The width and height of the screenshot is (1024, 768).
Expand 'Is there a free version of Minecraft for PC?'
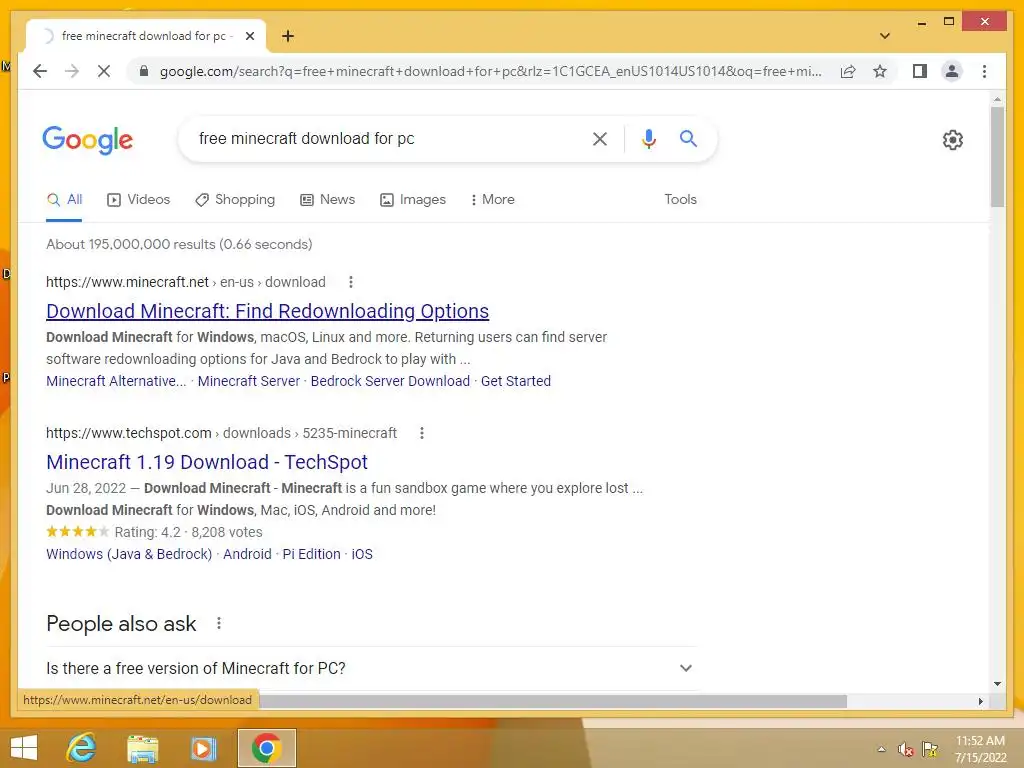pos(370,668)
